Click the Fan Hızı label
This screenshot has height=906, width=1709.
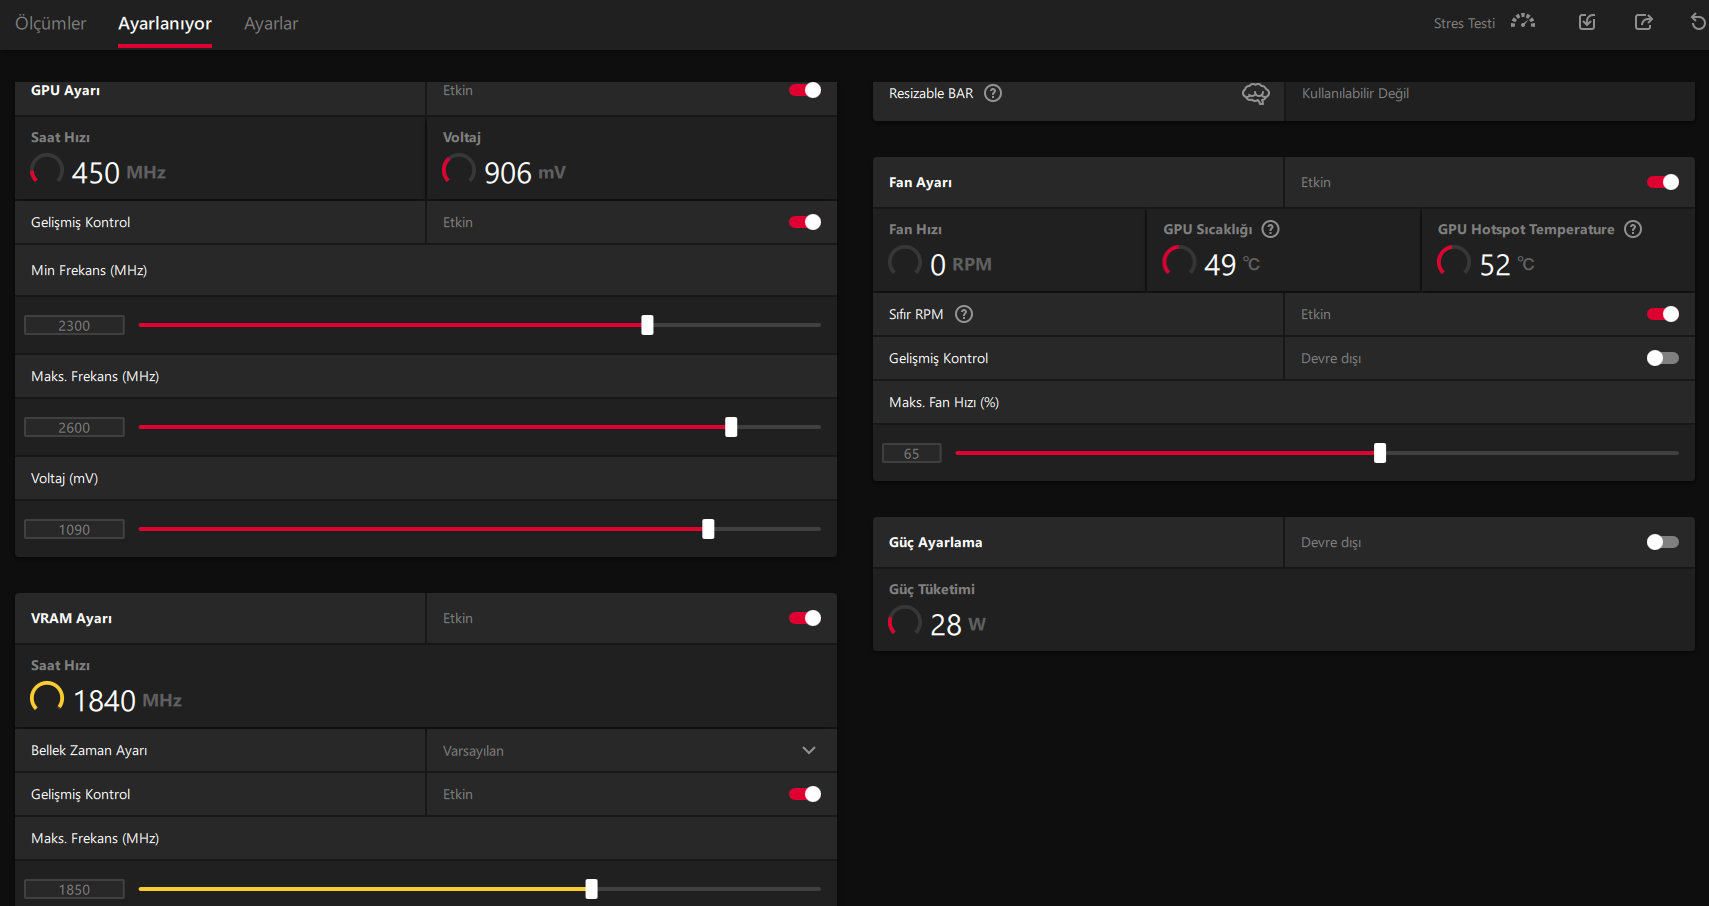coord(915,229)
